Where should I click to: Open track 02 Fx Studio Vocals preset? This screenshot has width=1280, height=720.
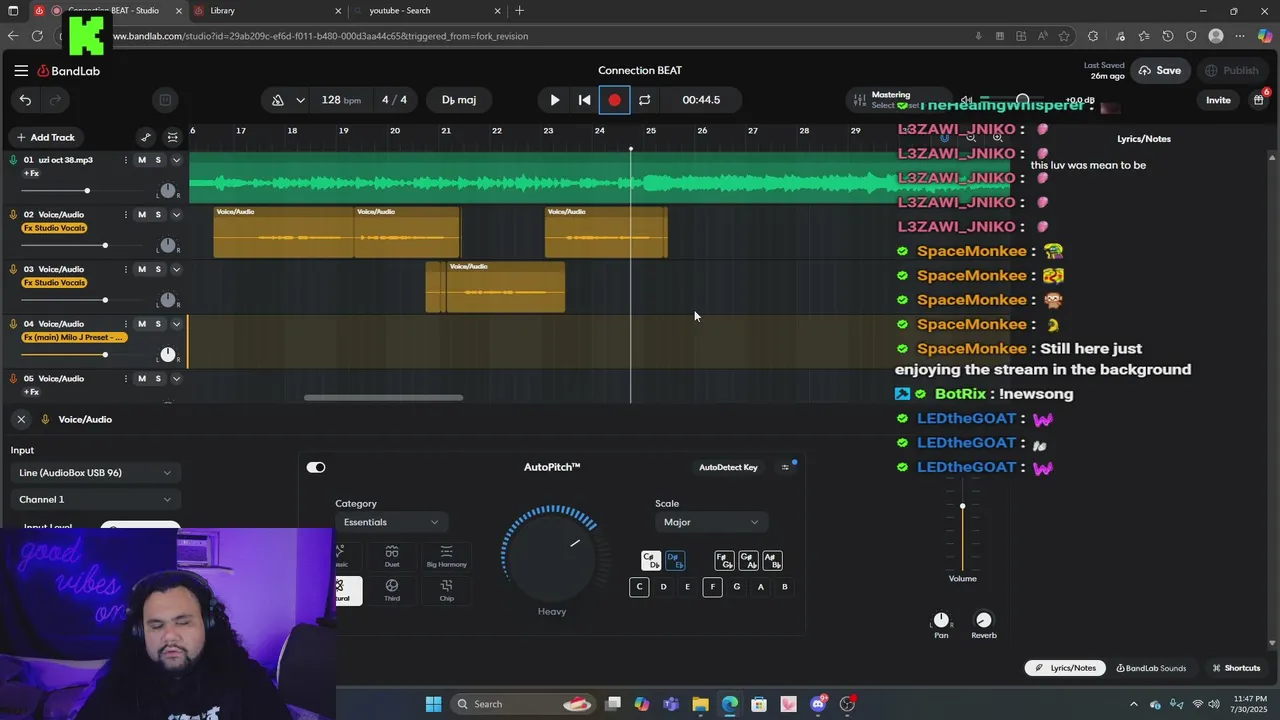pyautogui.click(x=54, y=228)
